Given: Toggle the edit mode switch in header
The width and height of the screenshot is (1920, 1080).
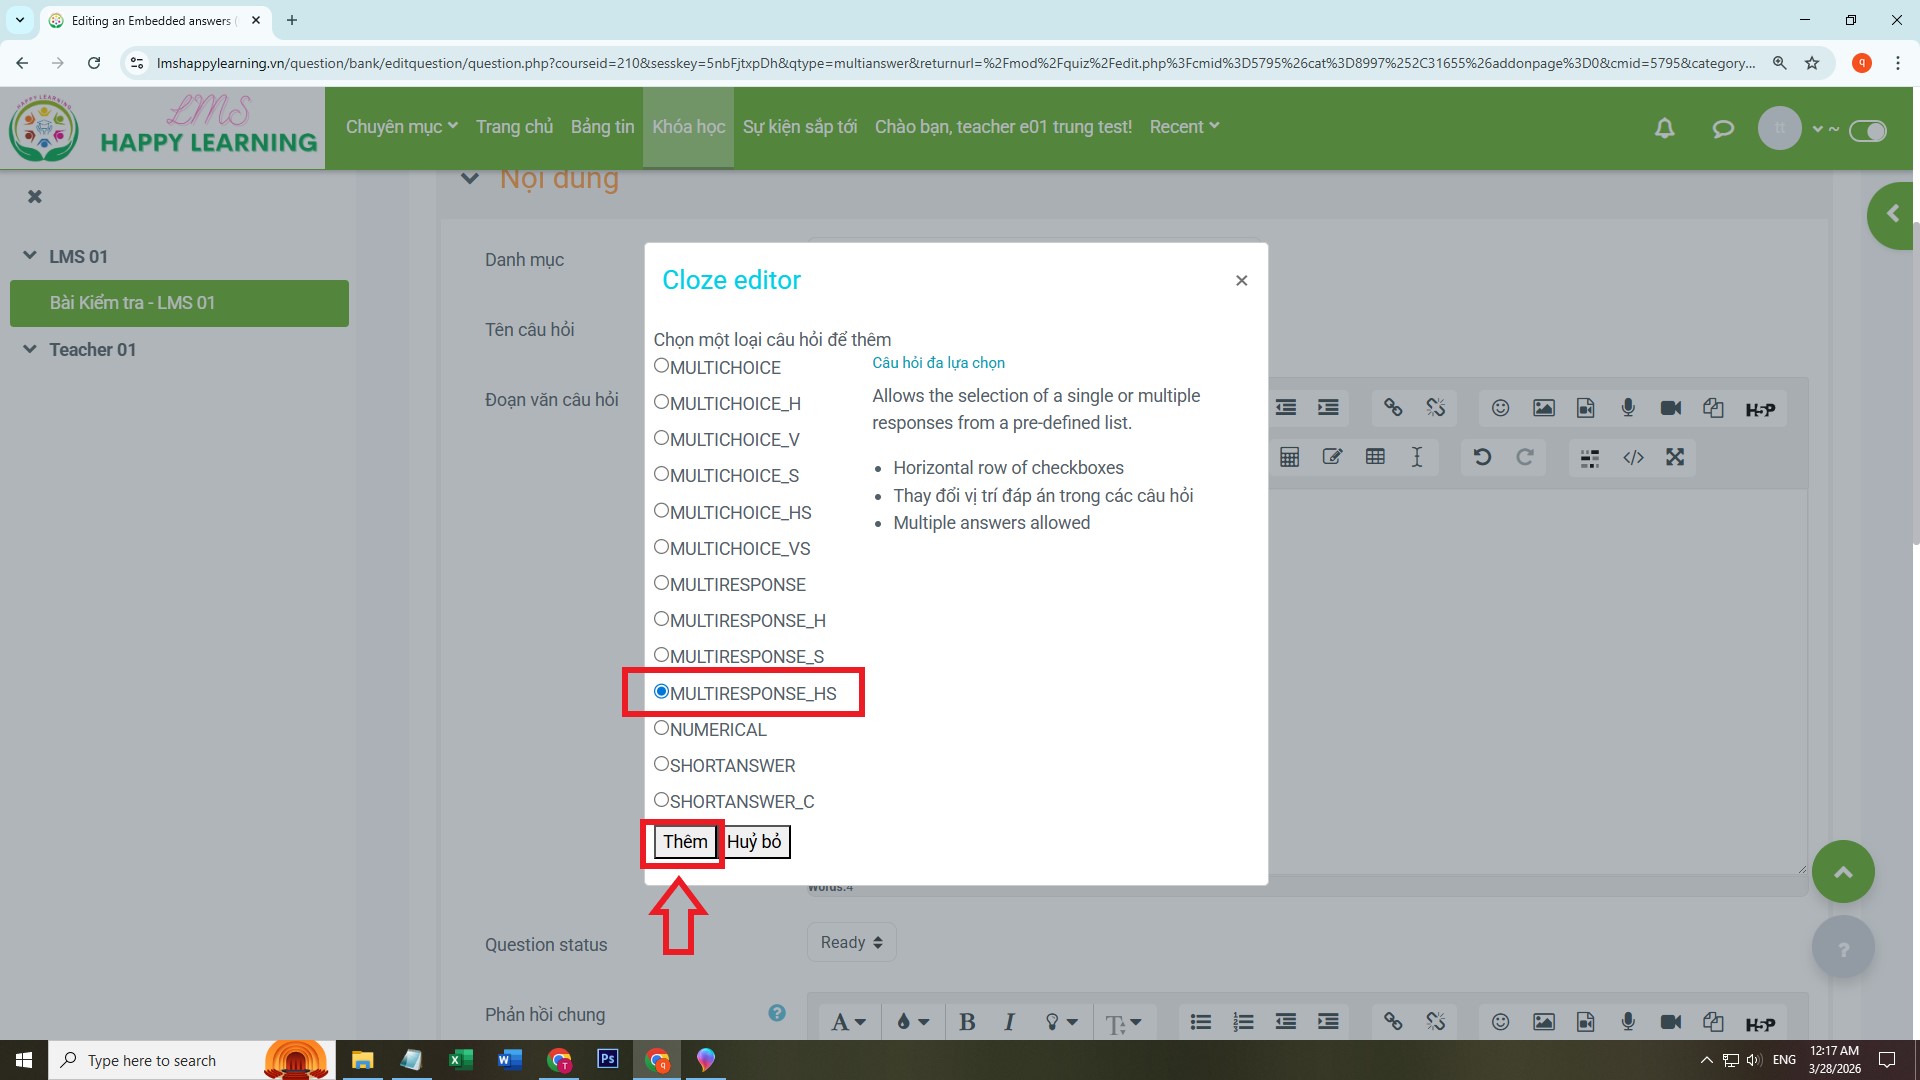Looking at the screenshot, I should point(1867,130).
